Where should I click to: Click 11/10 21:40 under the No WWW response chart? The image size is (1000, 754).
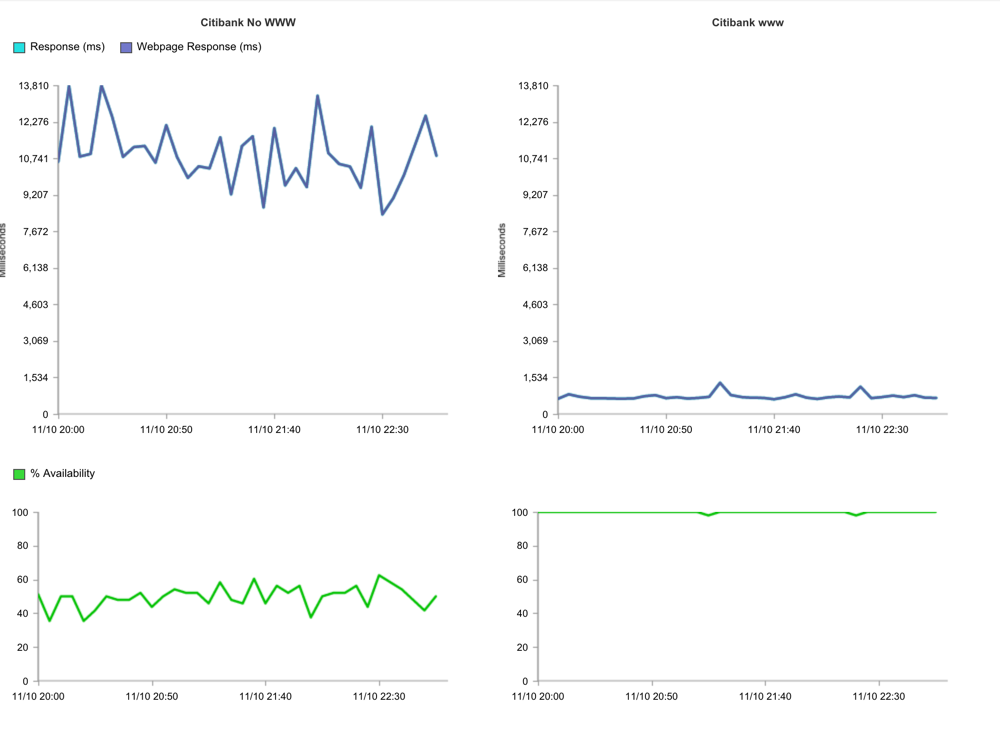274,430
